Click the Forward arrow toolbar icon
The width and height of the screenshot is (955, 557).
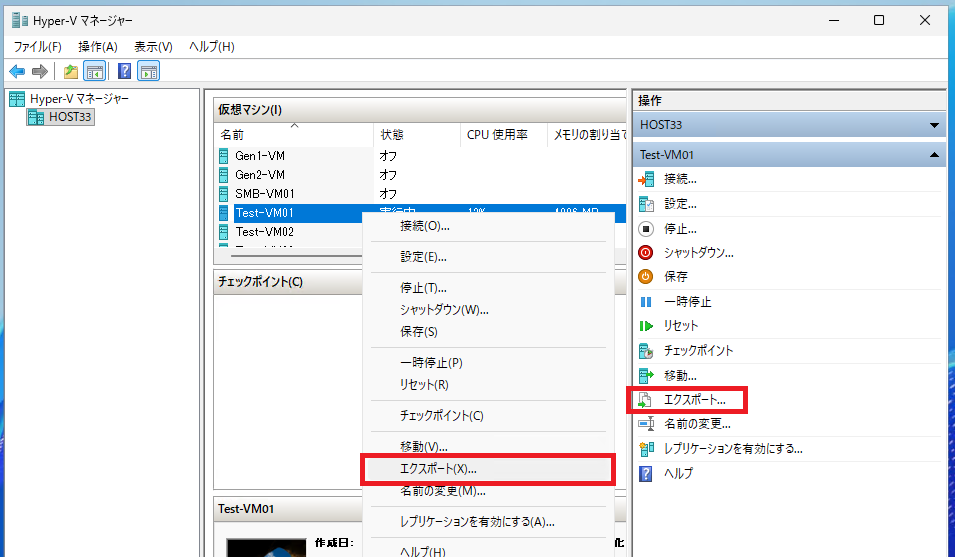pos(40,72)
